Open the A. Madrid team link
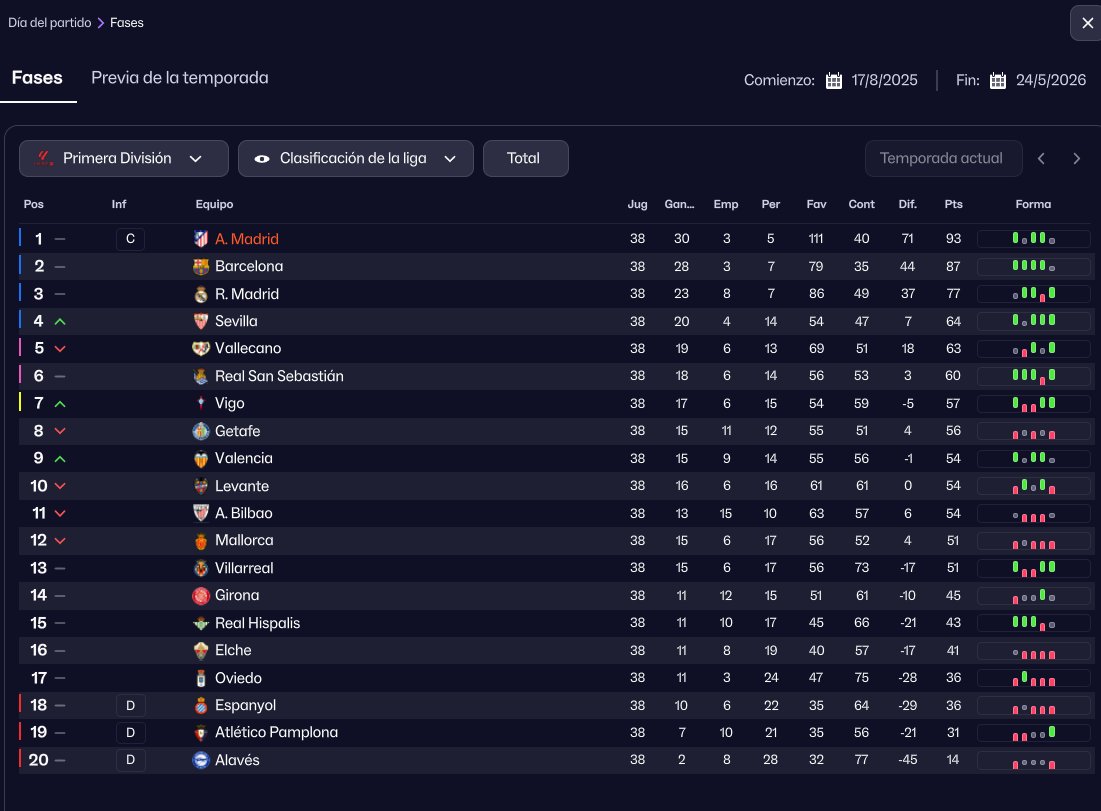Viewport: 1101px width, 811px height. point(247,239)
